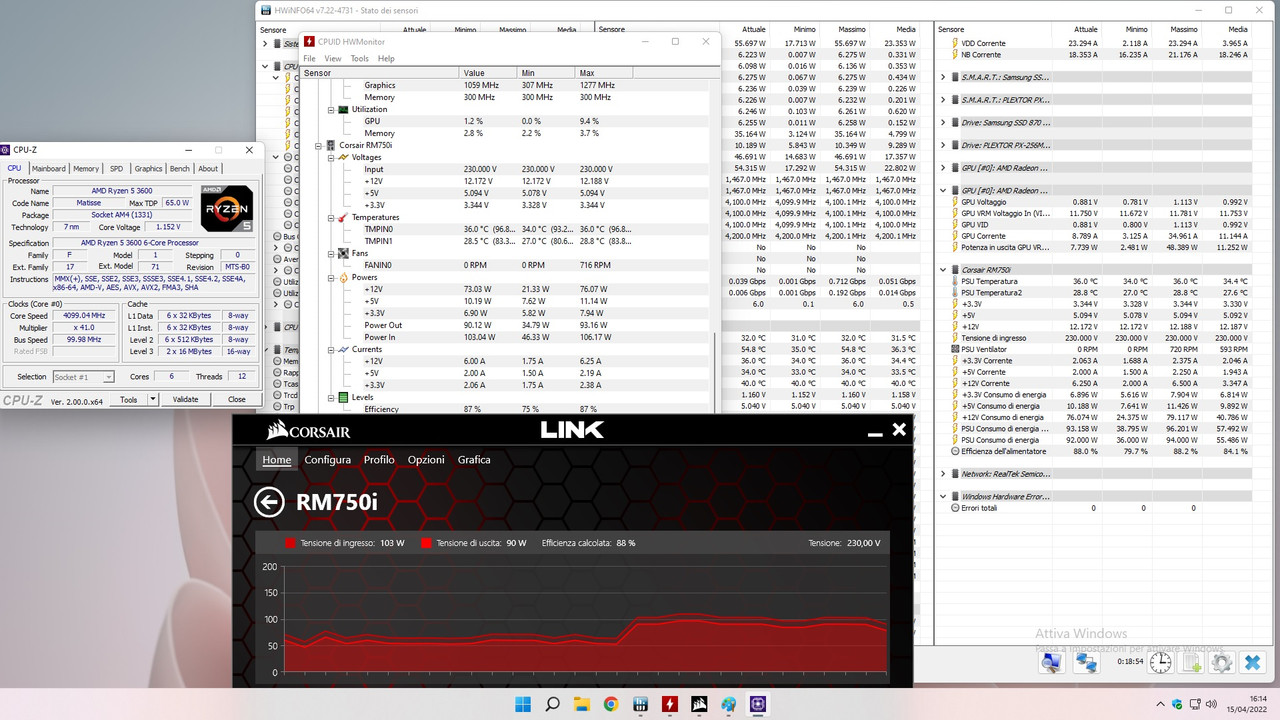The image size is (1280, 720).
Task: Open Opzioni tab in Corsair Link
Action: [x=426, y=460]
